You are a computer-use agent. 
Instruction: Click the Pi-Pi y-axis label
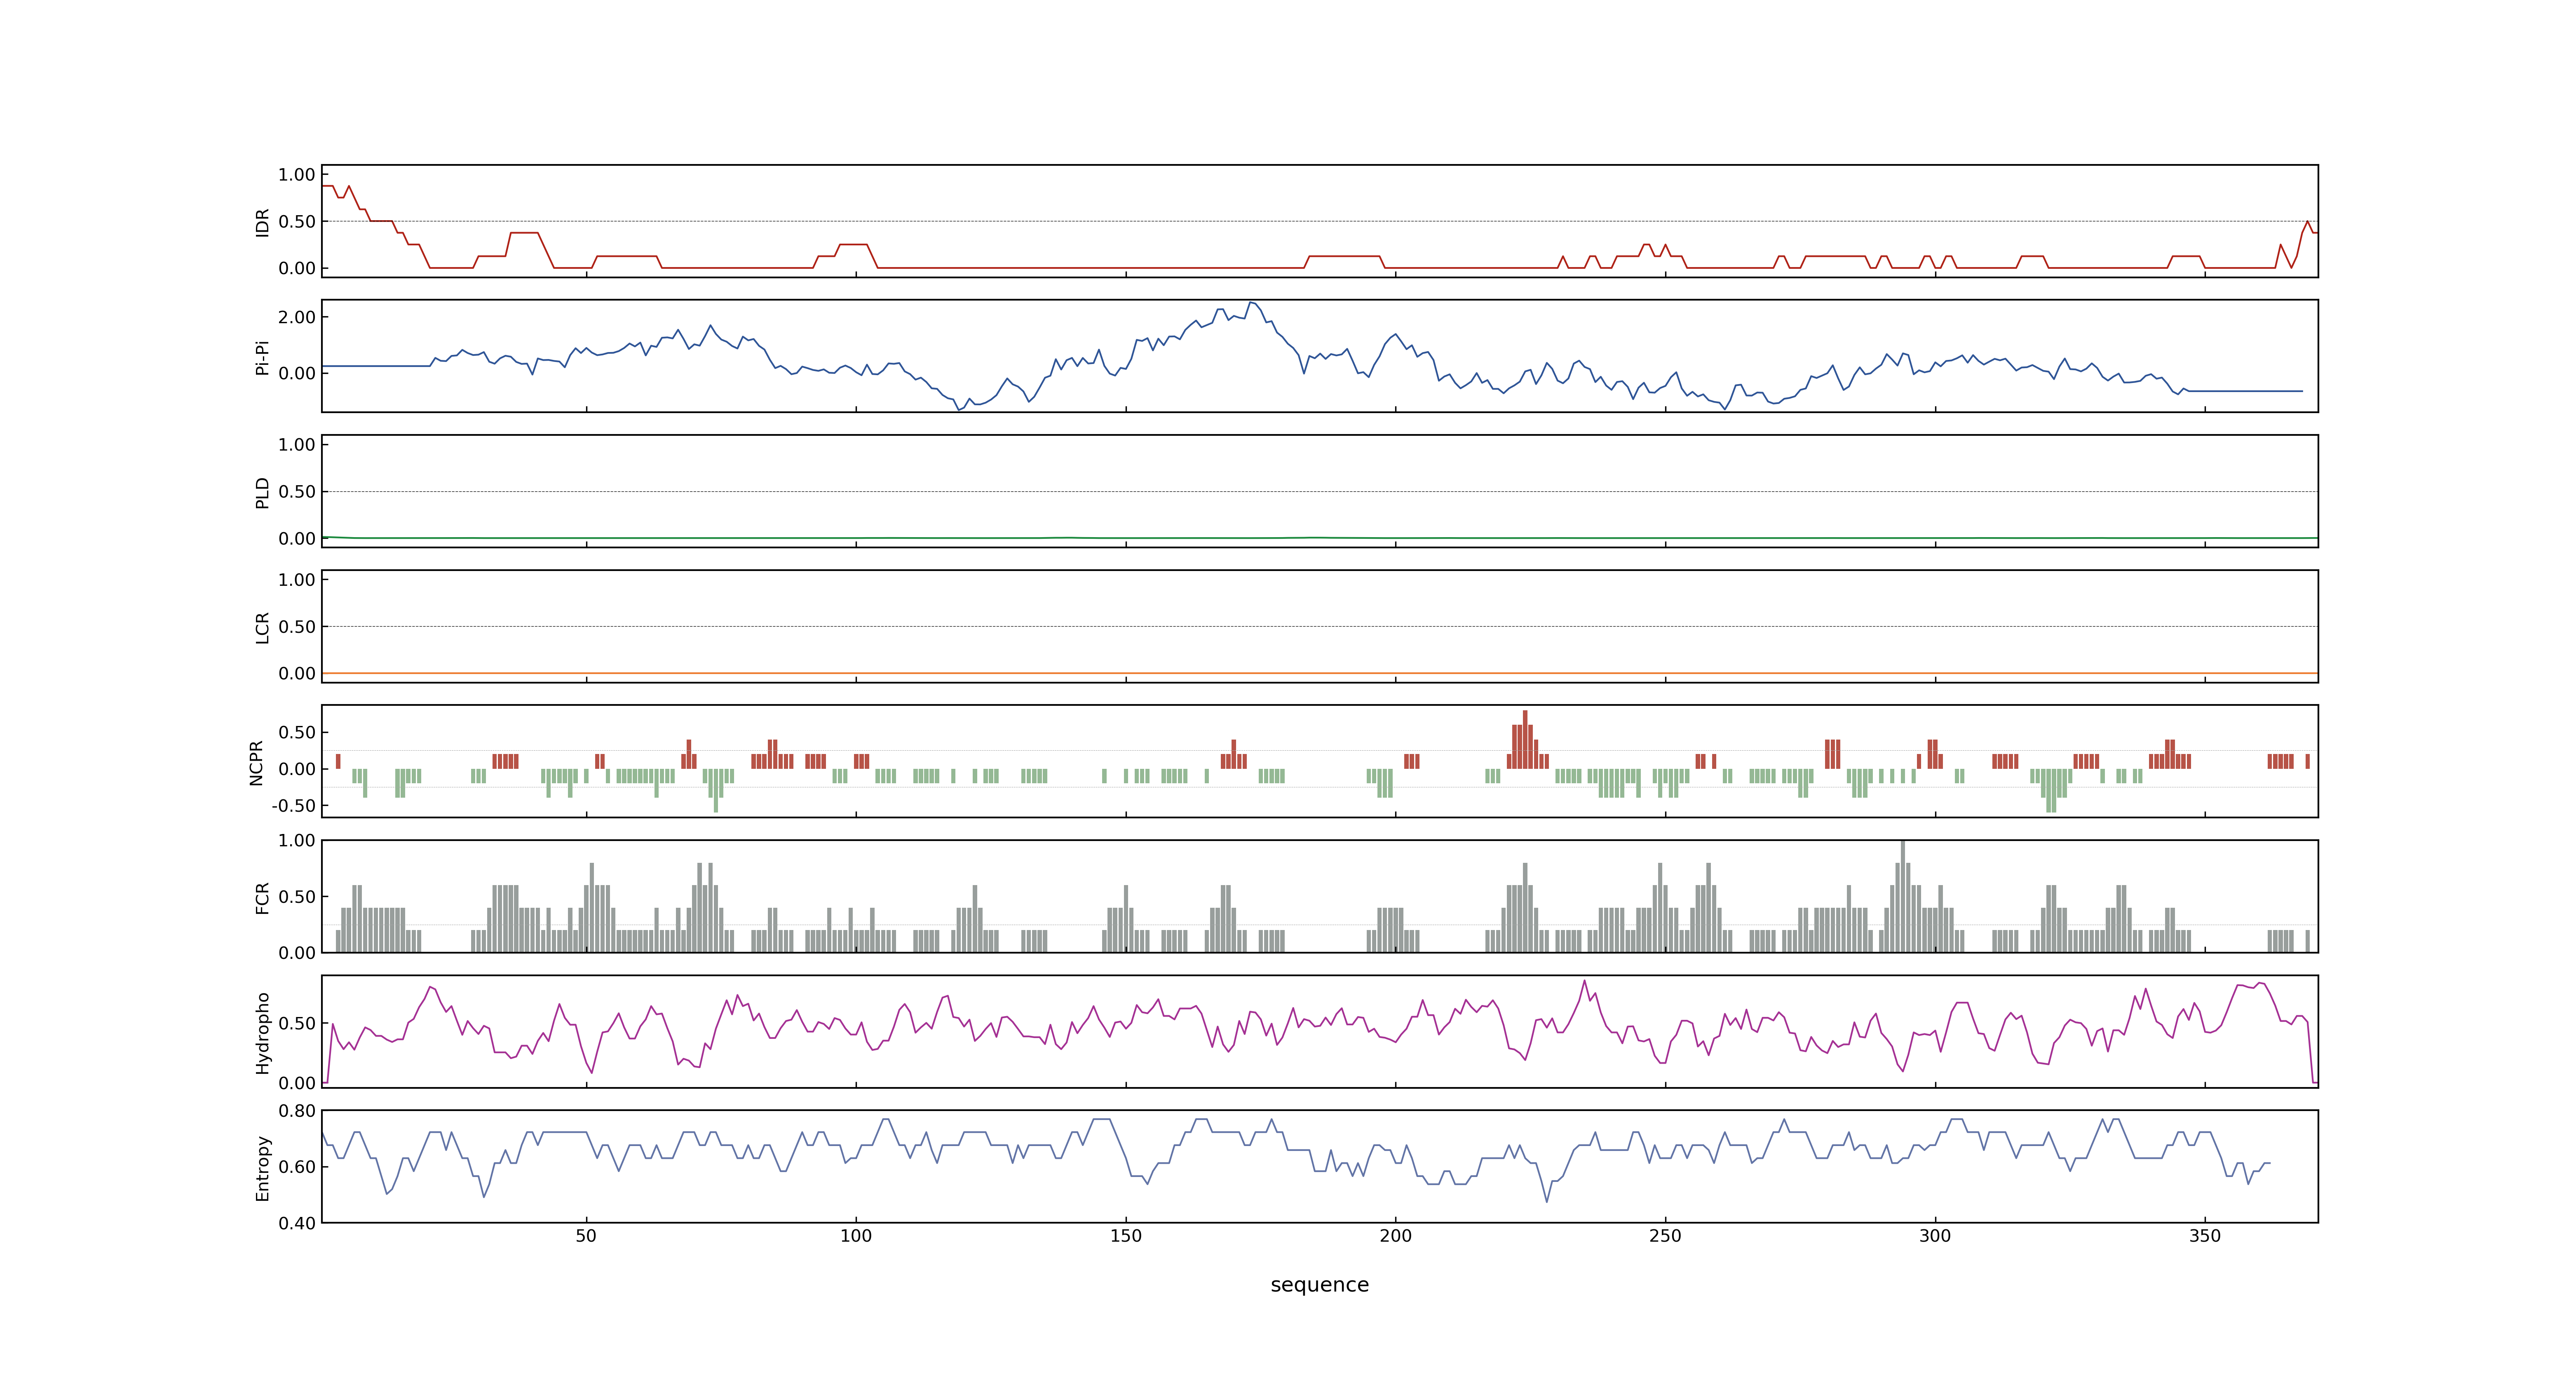pos(262,358)
